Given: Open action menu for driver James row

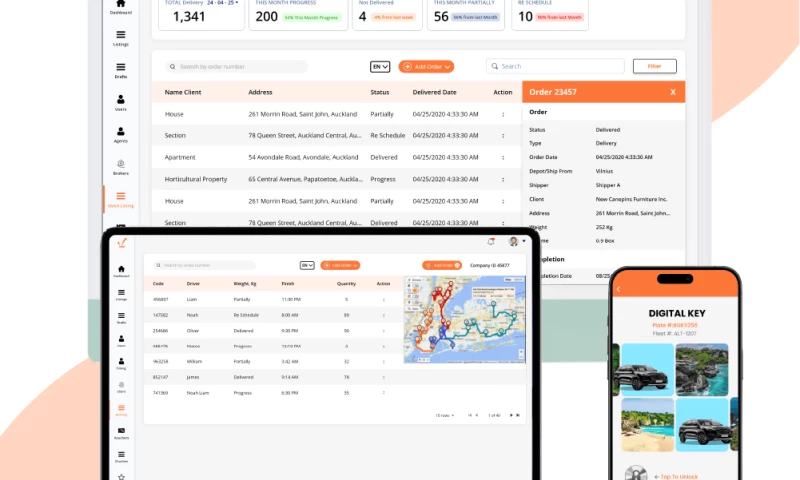Looking at the screenshot, I should (384, 377).
